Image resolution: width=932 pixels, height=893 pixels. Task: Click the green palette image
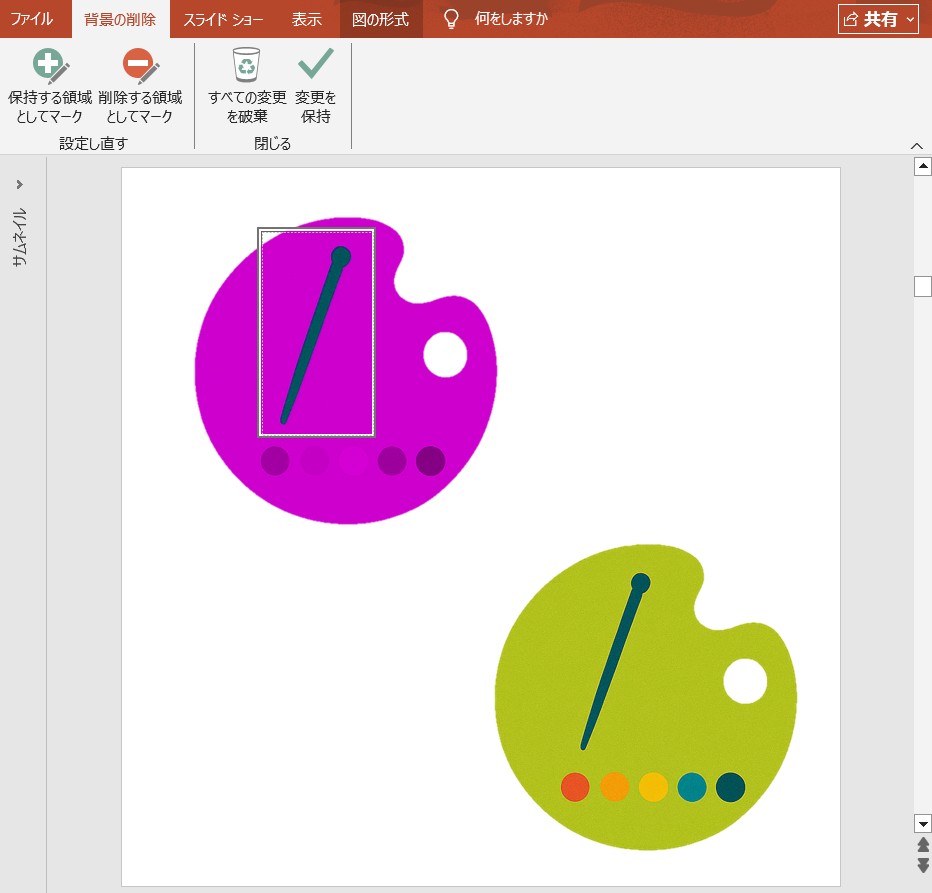click(646, 697)
